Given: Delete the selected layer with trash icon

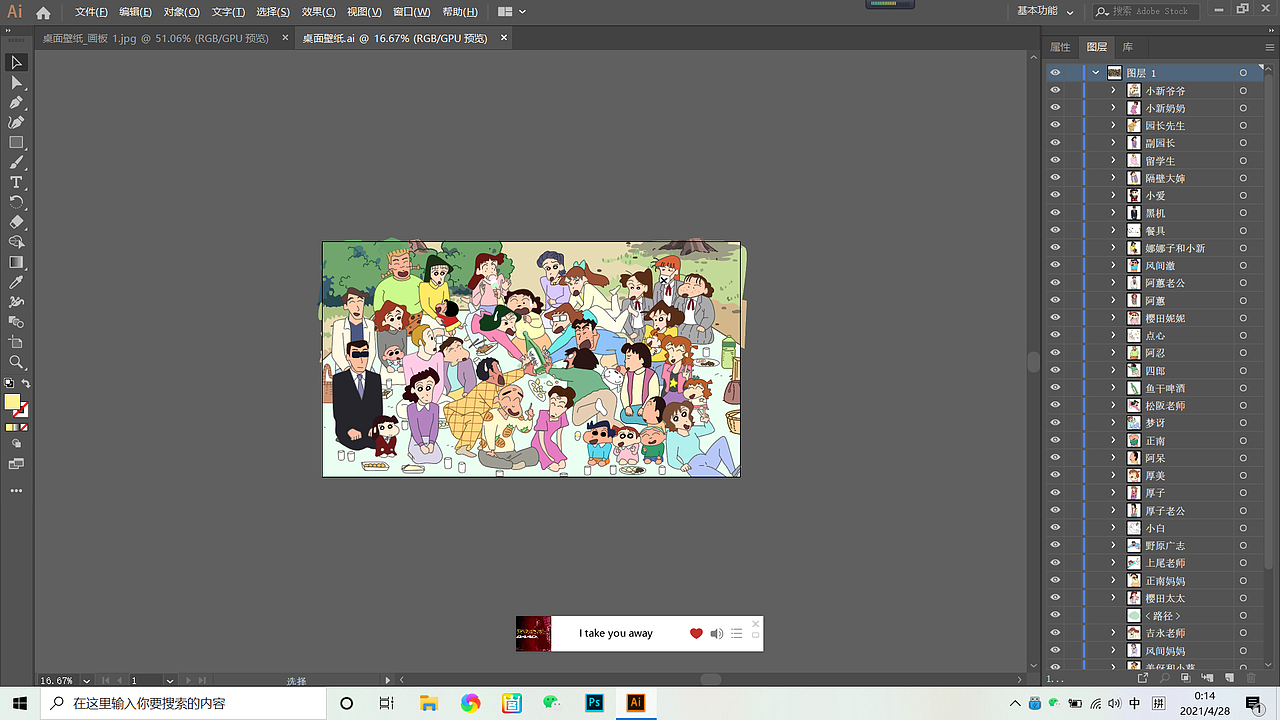Looking at the screenshot, I should coord(1251,678).
